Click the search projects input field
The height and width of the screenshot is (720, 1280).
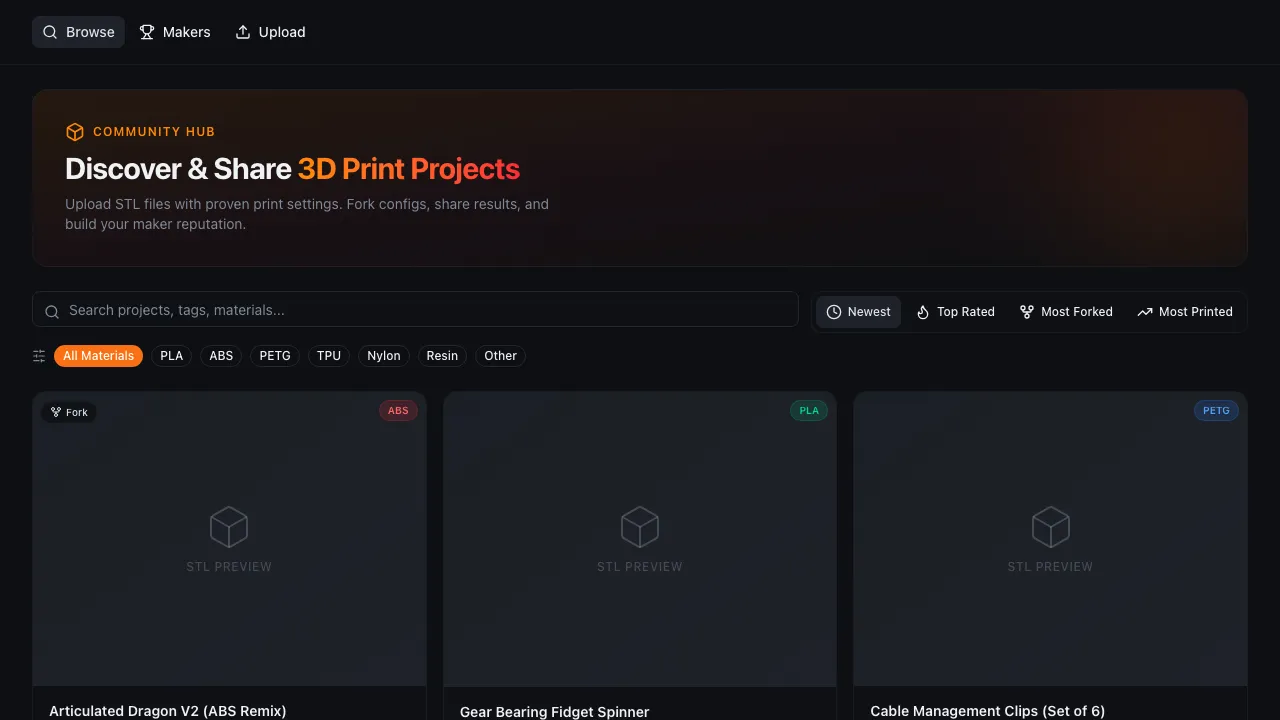coord(415,310)
